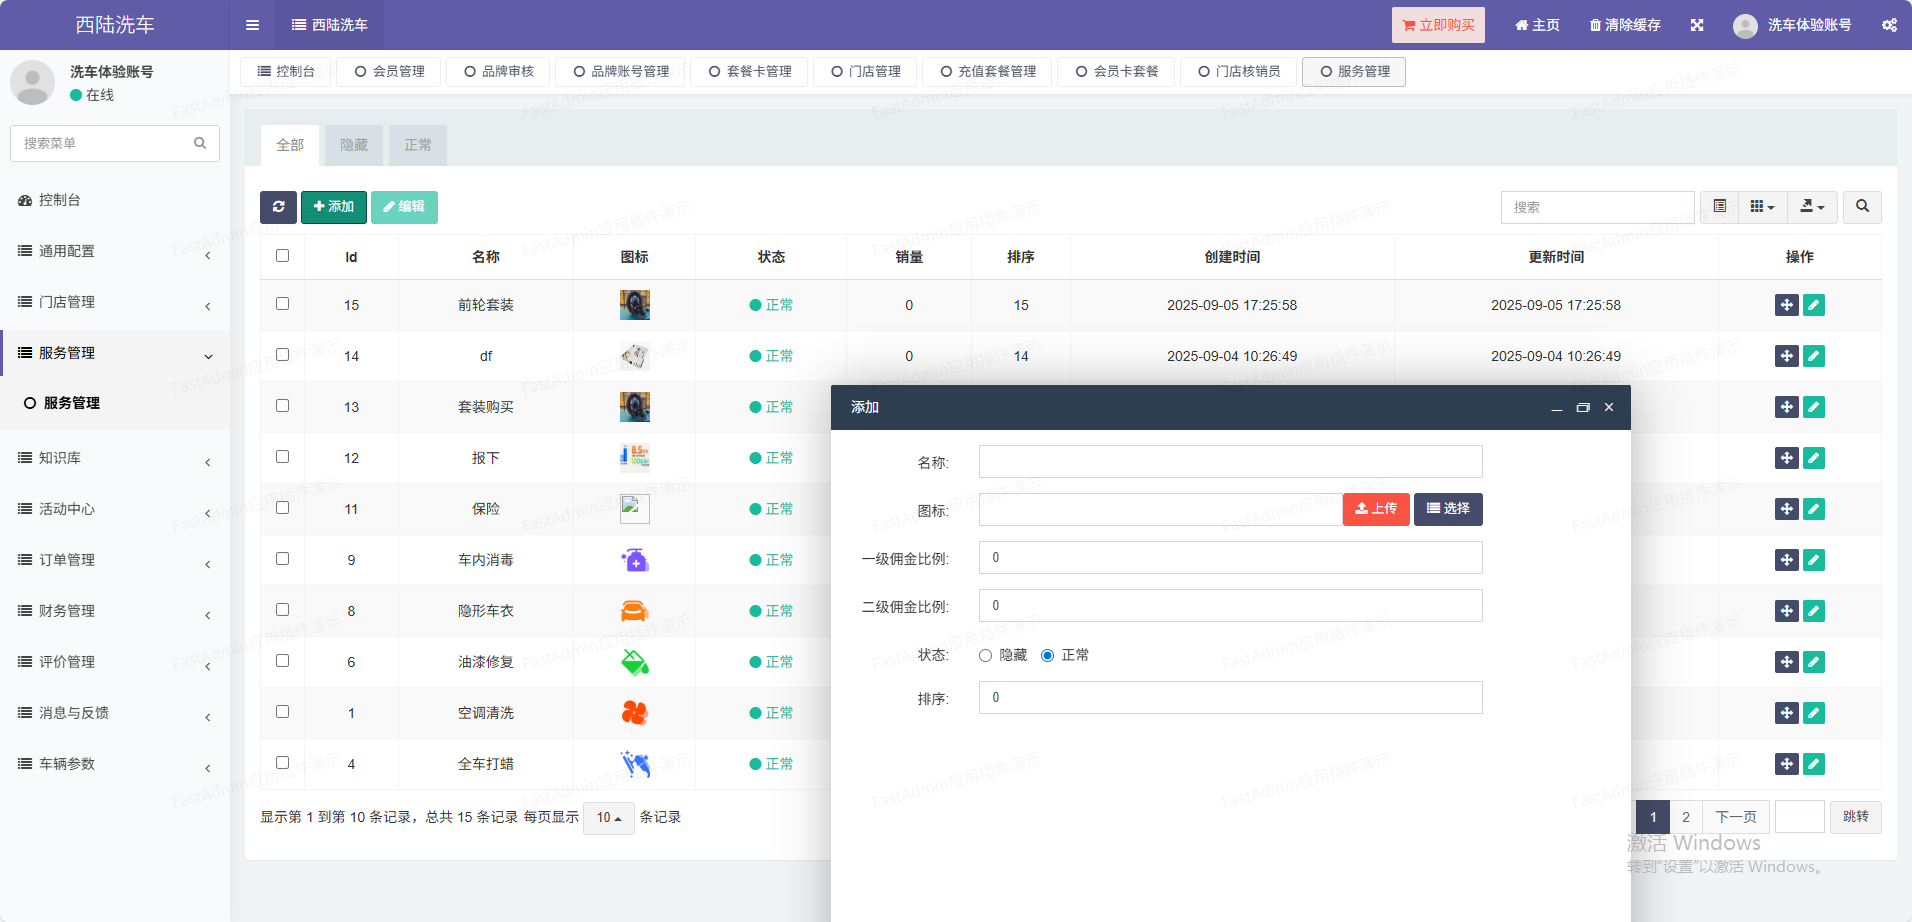This screenshot has height=922, width=1912.
Task: Click the sidebar hamburger toggle icon
Action: tap(252, 25)
